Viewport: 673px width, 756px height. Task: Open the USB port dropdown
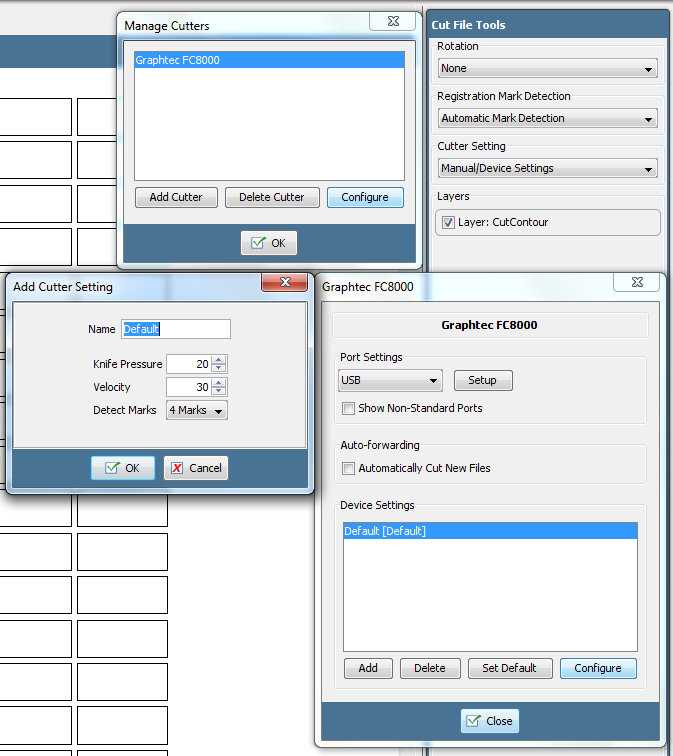[390, 380]
